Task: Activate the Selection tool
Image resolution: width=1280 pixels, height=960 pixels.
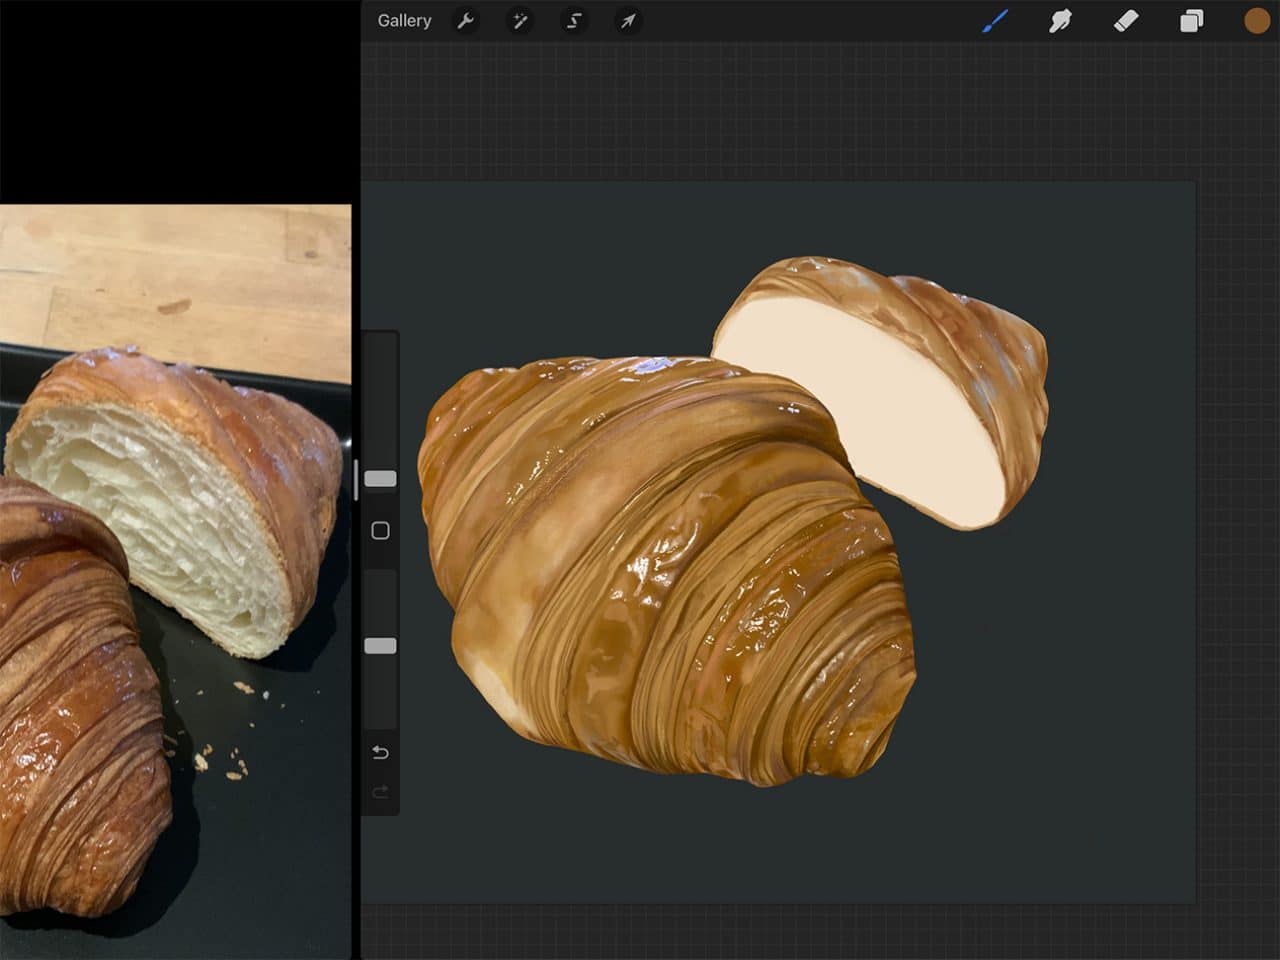Action: pyautogui.click(x=574, y=21)
